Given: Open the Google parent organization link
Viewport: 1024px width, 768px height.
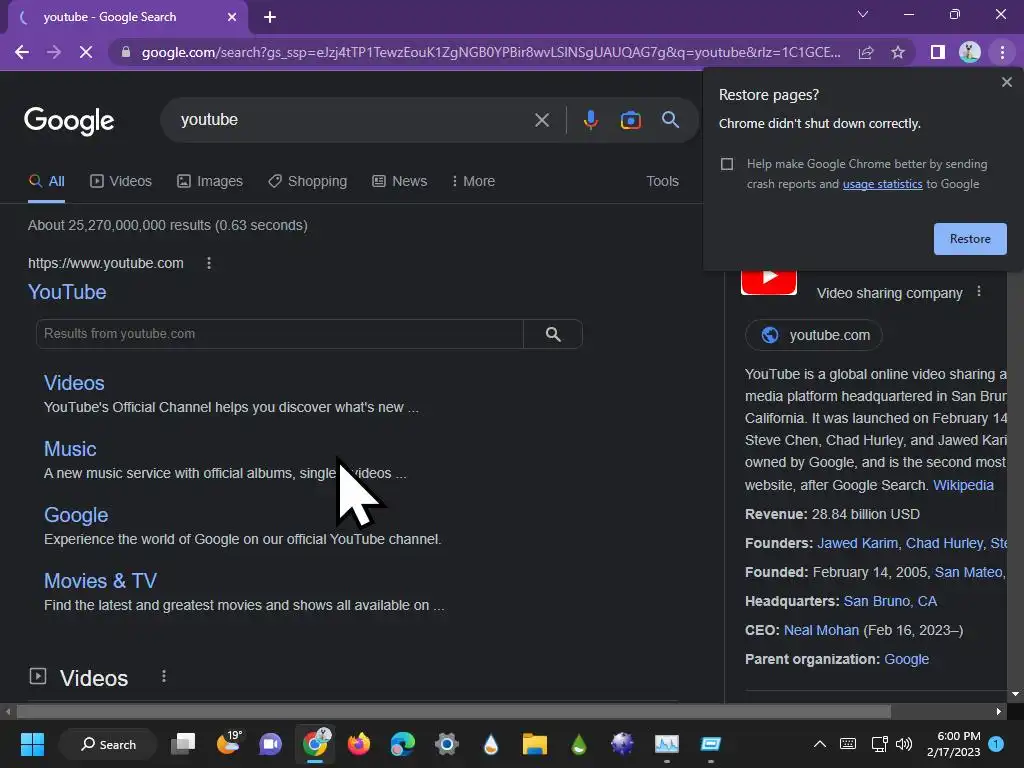Looking at the screenshot, I should pyautogui.click(x=906, y=659).
